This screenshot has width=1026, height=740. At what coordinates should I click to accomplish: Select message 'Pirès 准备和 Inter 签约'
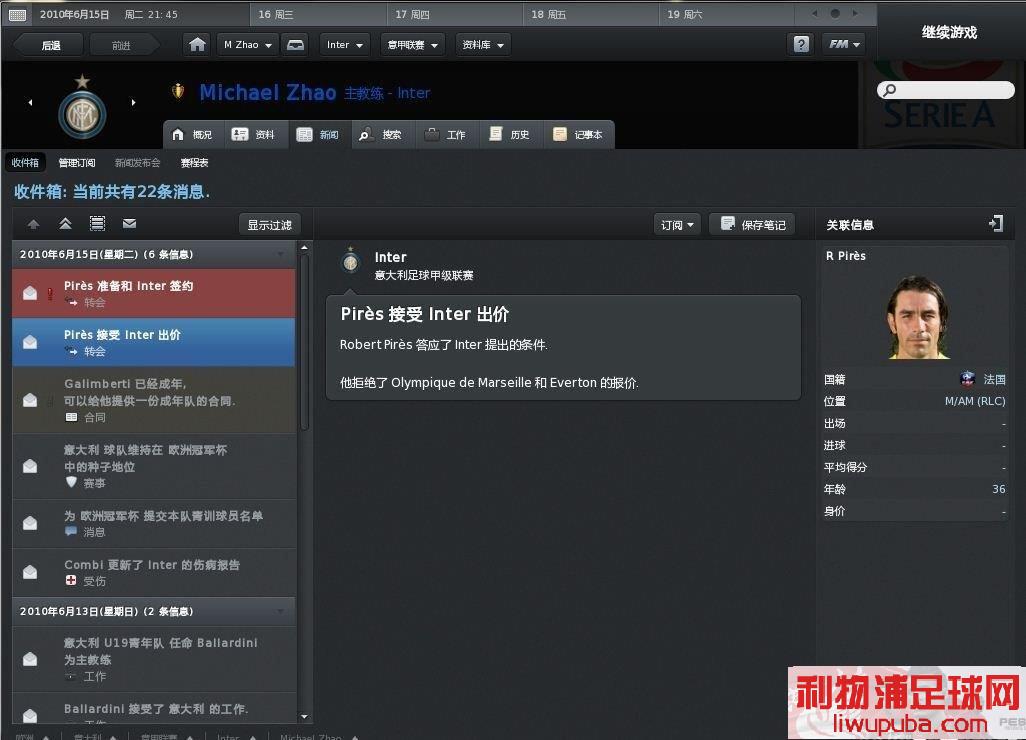(x=154, y=293)
